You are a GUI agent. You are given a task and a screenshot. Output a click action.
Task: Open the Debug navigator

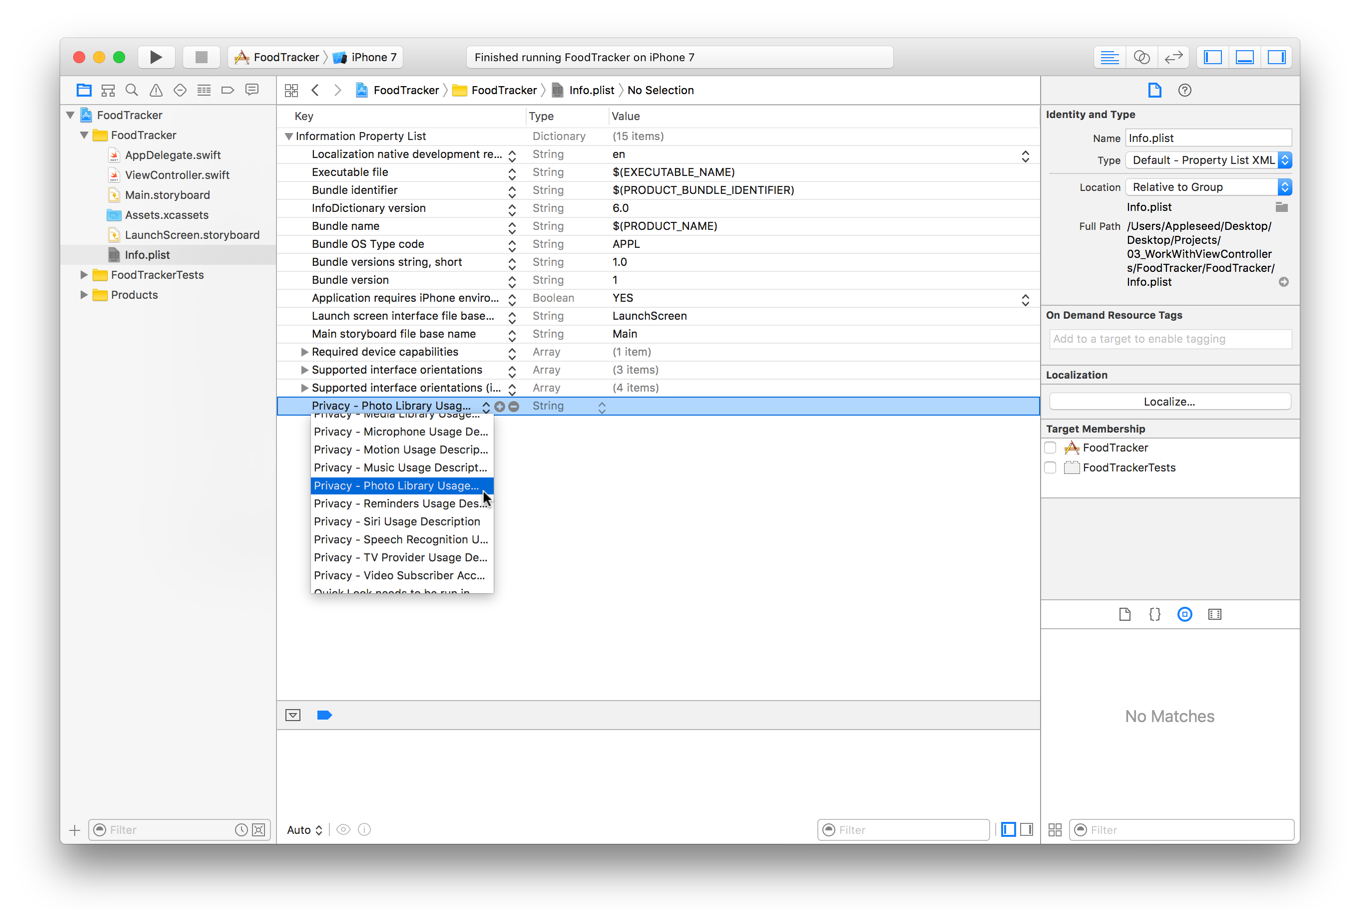204,90
